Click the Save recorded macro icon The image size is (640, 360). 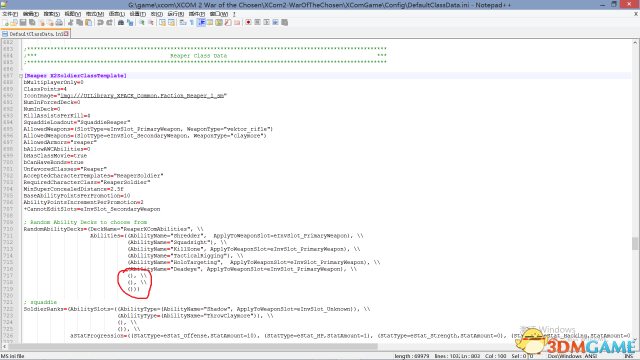[284, 23]
